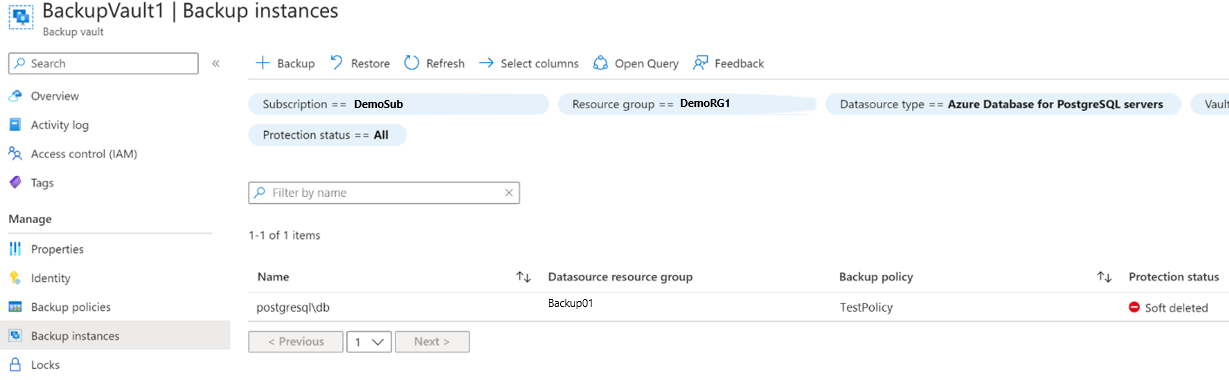Refresh the backup instances list

click(x=434, y=63)
